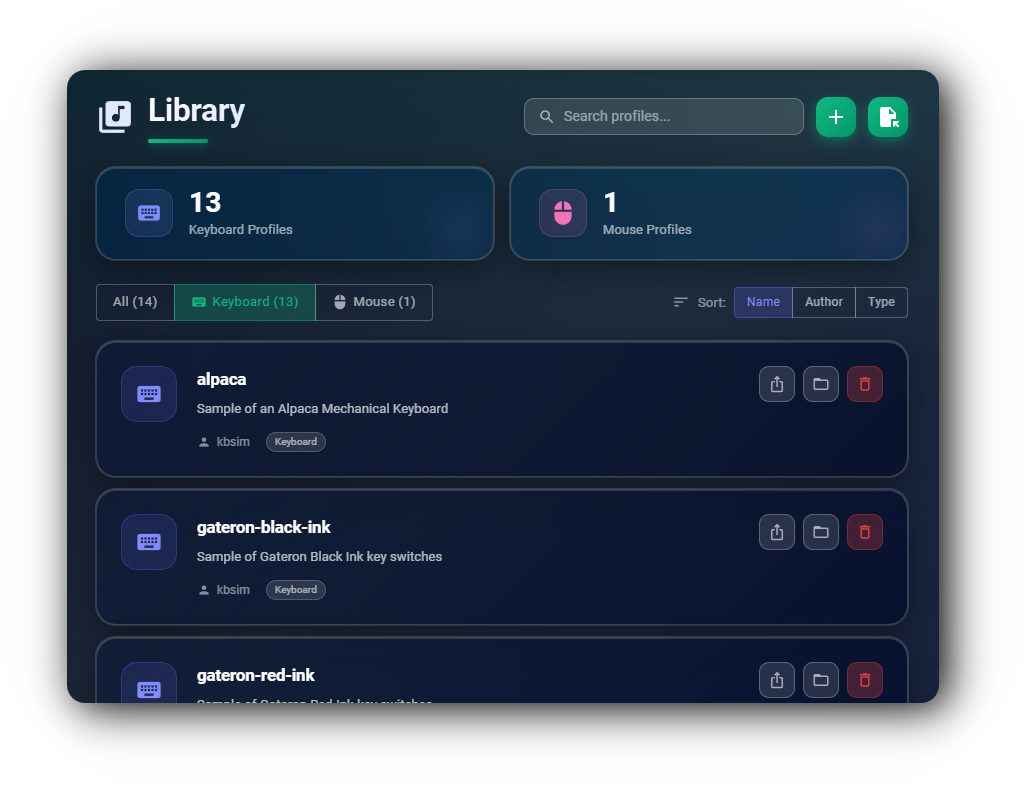Switch to the All (14) filter tab
Image resolution: width=1024 pixels, height=785 pixels.
point(135,302)
